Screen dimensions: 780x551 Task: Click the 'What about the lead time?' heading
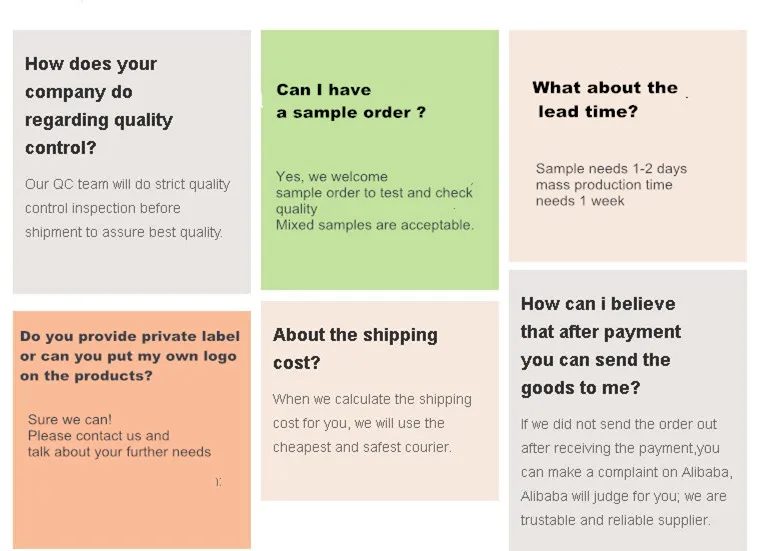point(604,100)
